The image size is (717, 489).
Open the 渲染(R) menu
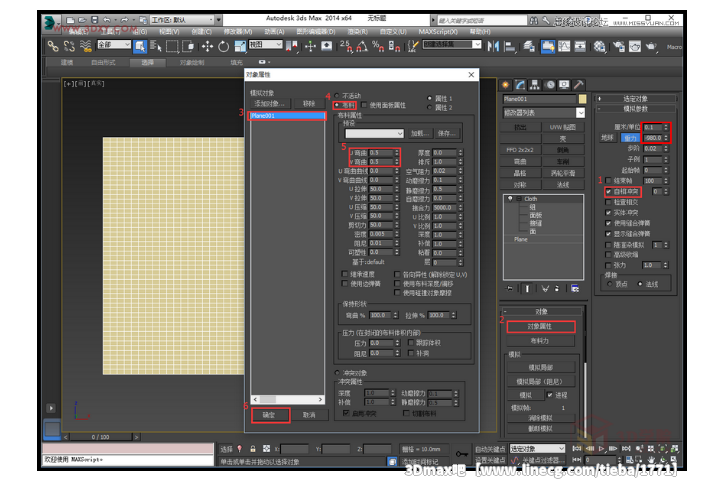(357, 32)
